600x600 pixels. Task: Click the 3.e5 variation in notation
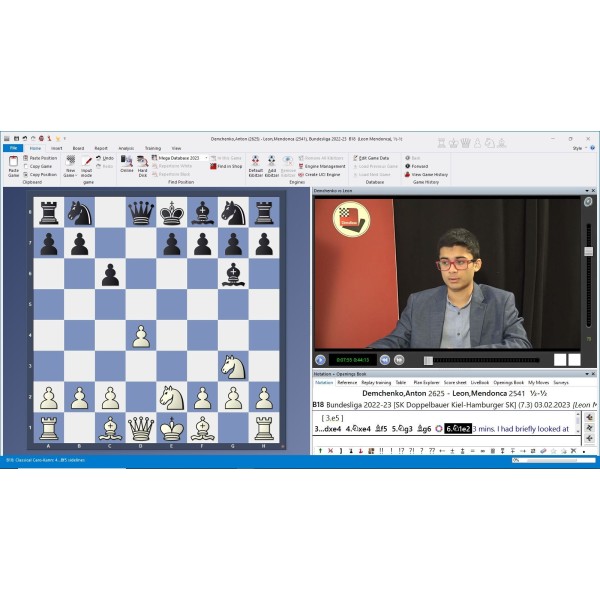tap(332, 418)
